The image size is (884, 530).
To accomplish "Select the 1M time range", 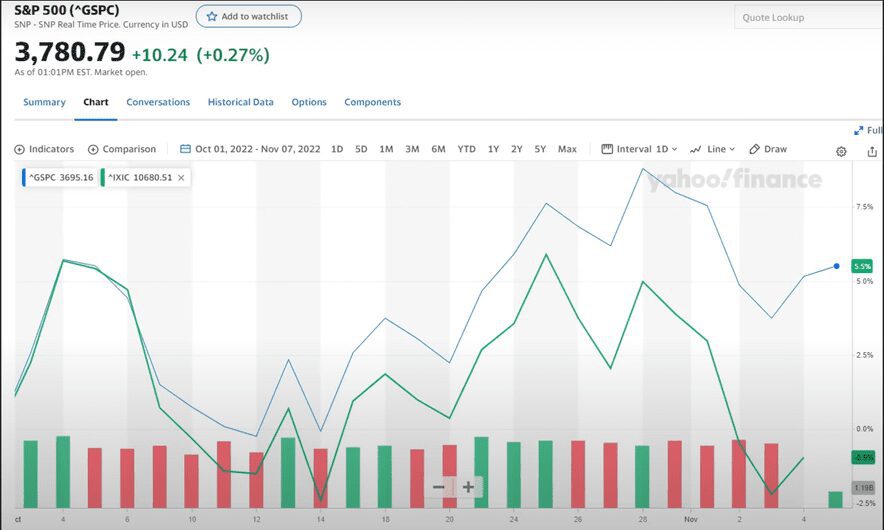I will (x=386, y=149).
